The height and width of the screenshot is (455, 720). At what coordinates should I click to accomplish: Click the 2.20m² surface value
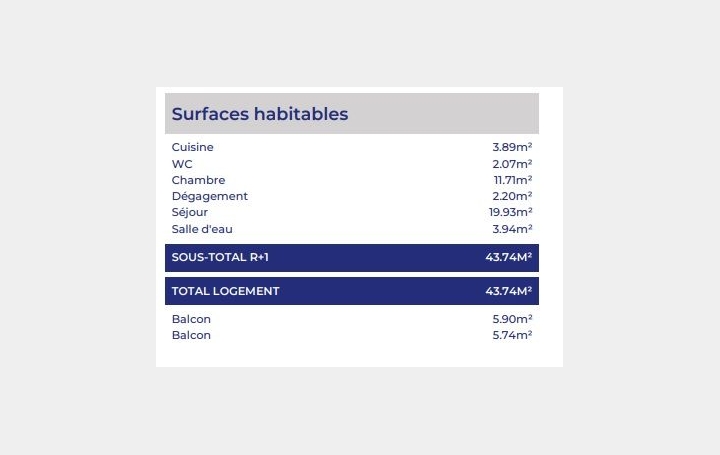pos(512,196)
